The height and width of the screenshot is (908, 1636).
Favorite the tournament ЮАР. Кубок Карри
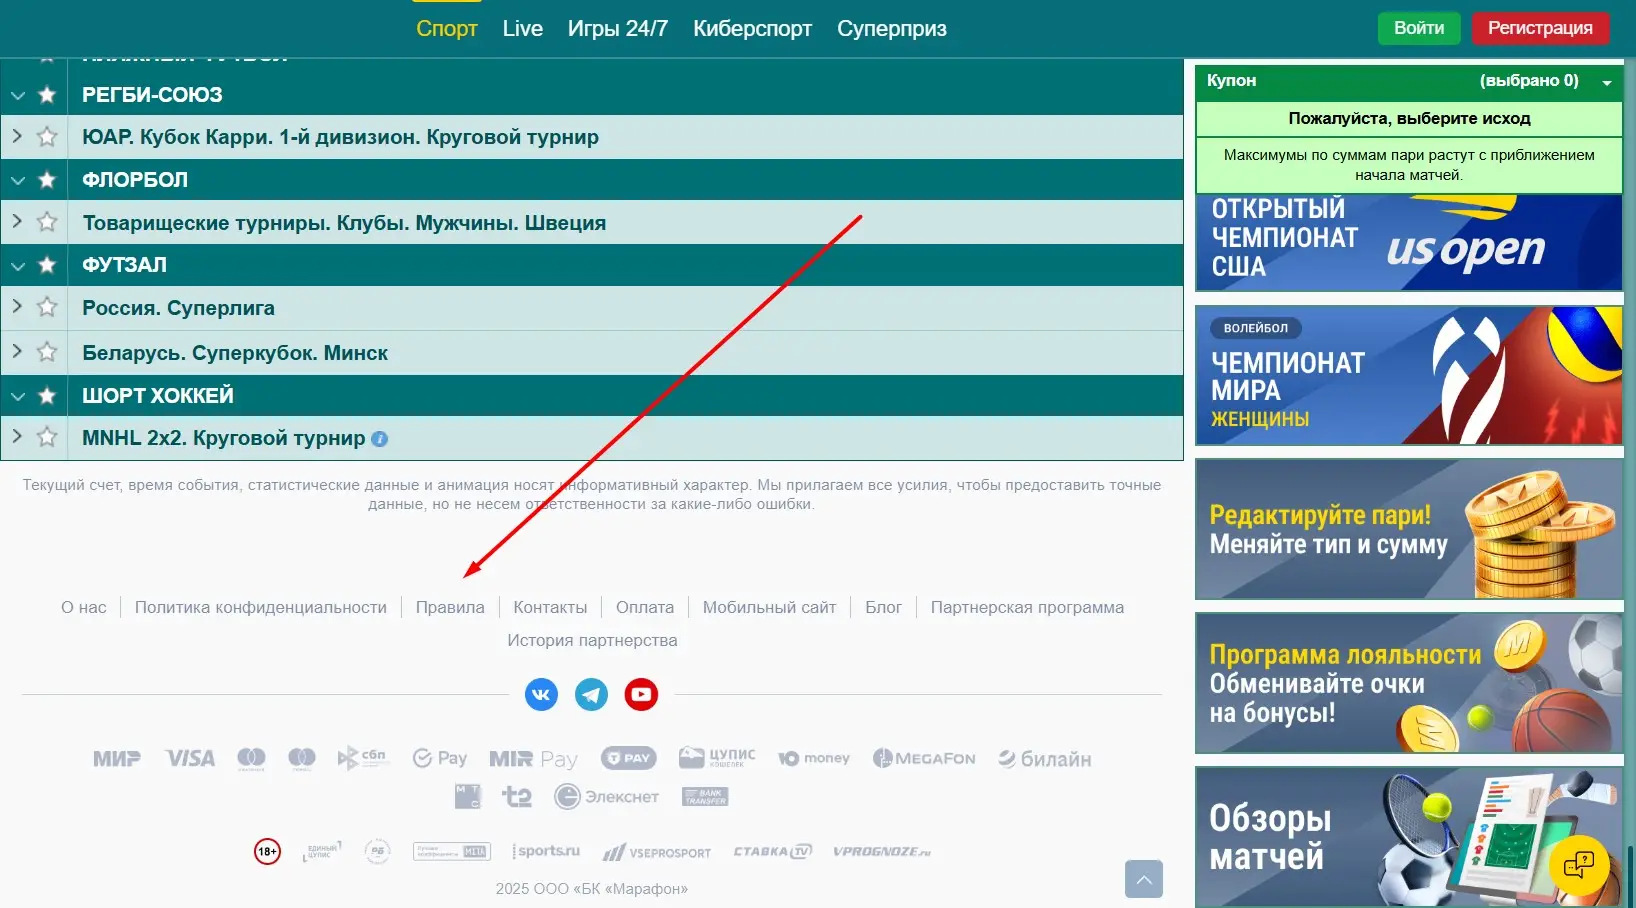coord(47,137)
